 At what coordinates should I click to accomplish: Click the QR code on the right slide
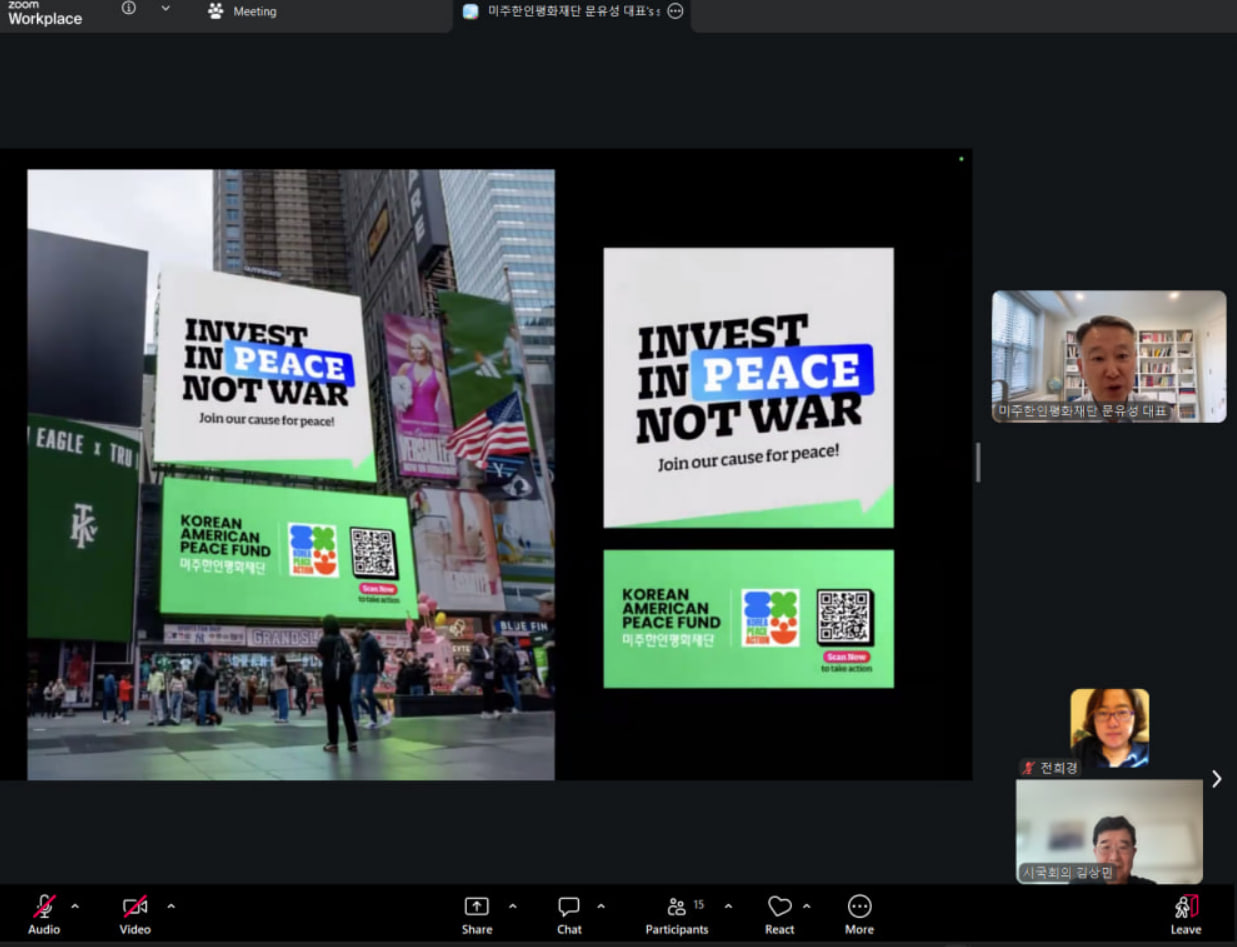(845, 618)
